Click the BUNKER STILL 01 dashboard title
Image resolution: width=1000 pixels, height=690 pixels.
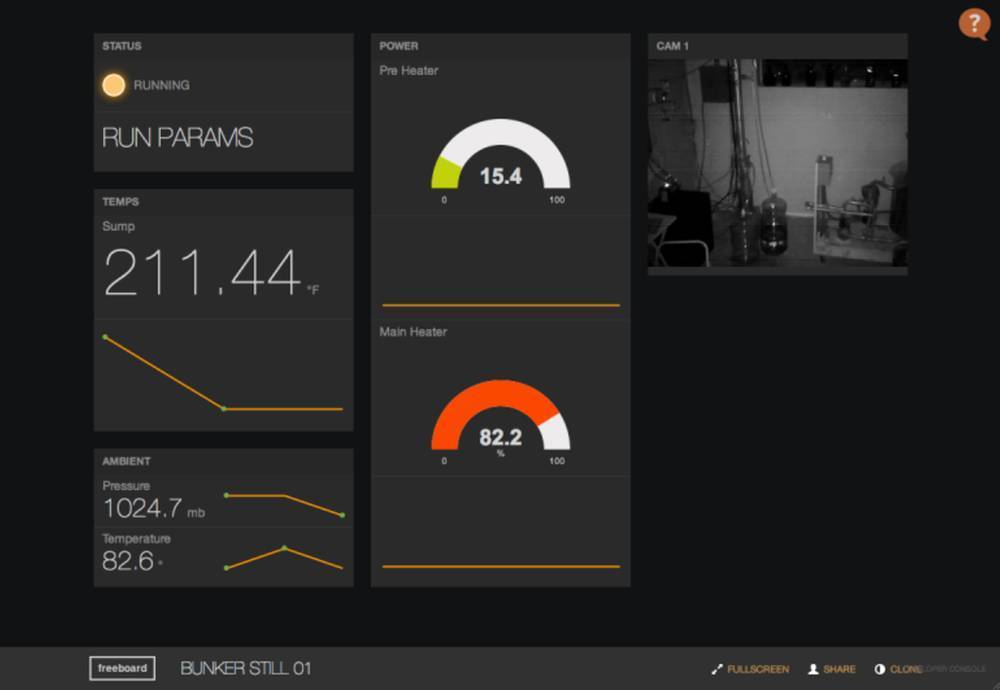pos(245,668)
